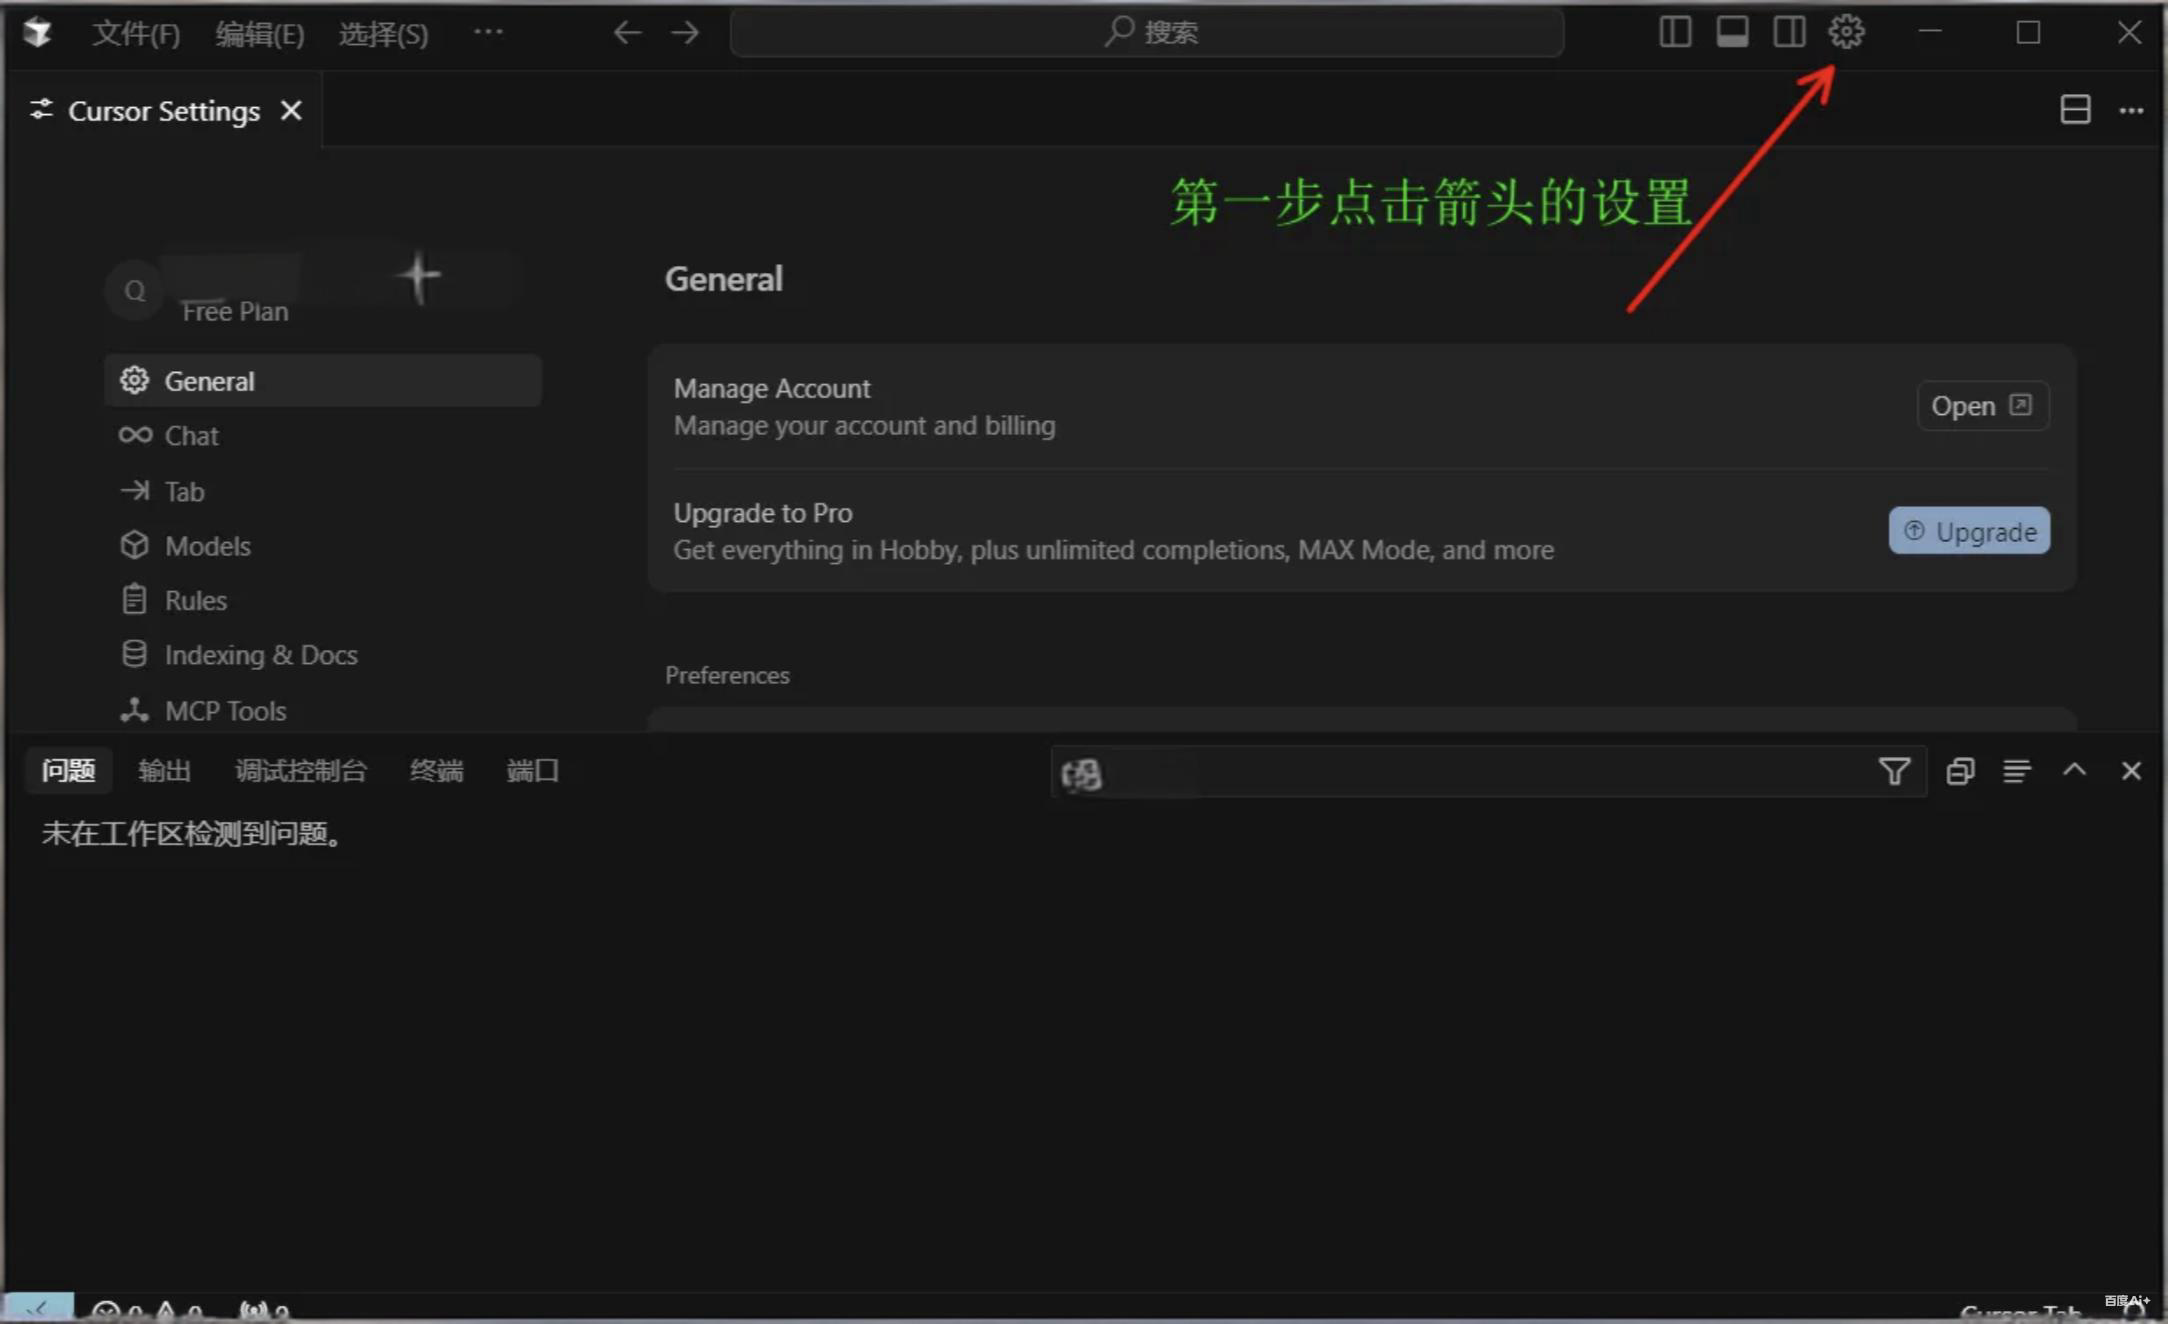Toggle primary sidebar layout icon

coord(1675,32)
